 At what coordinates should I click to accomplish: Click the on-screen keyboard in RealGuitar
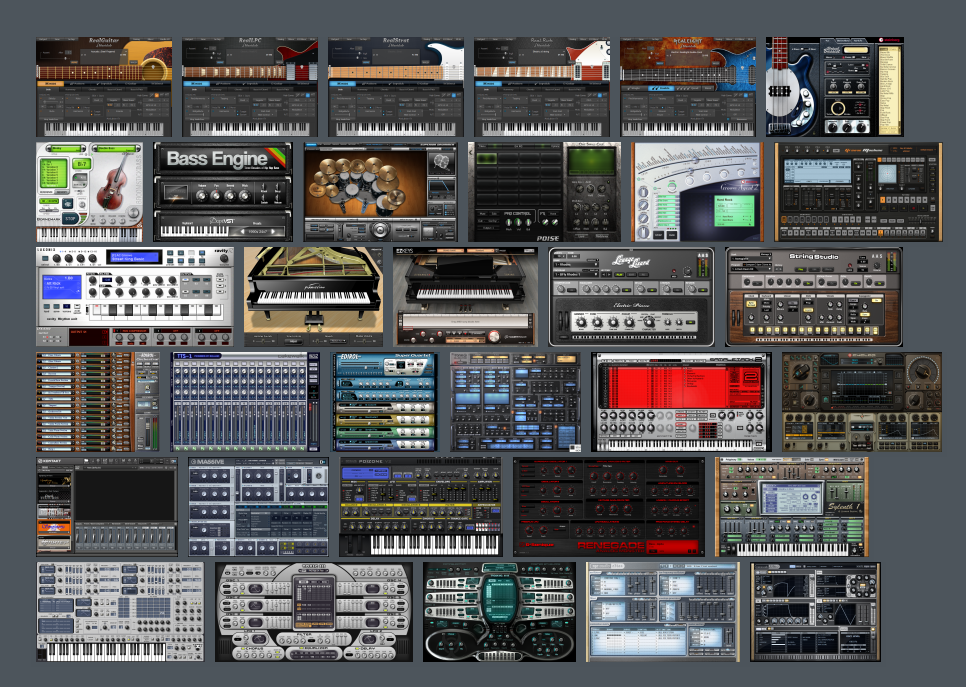pyautogui.click(x=105, y=128)
